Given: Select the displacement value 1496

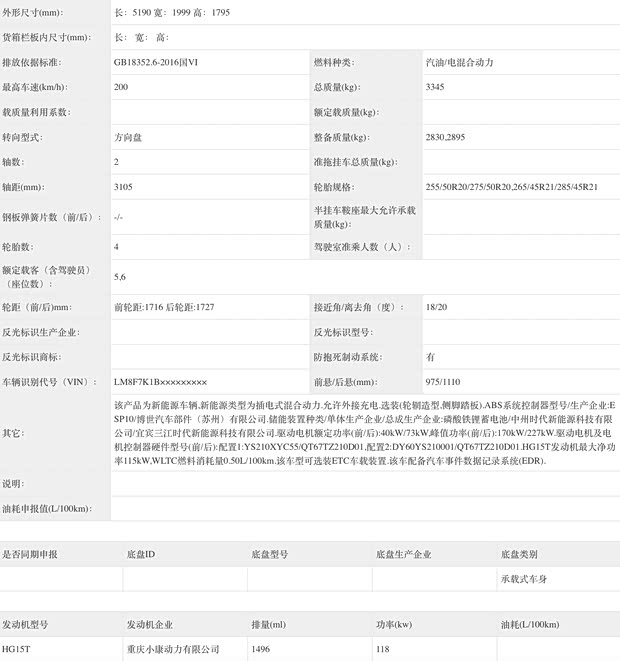Looking at the screenshot, I should point(260,649).
